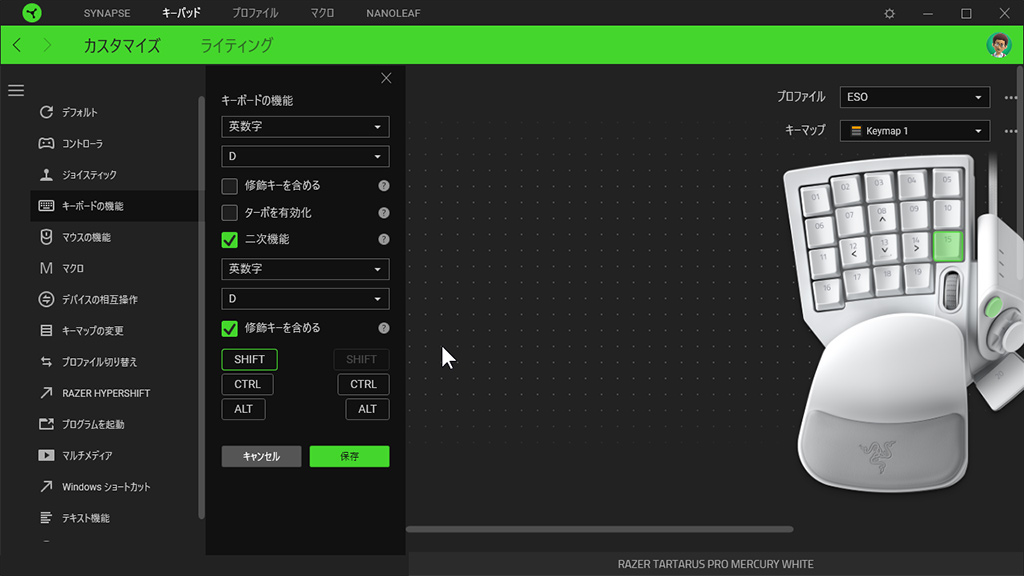Toggle the left CTRL modifier
The height and width of the screenshot is (576, 1024).
pos(248,384)
